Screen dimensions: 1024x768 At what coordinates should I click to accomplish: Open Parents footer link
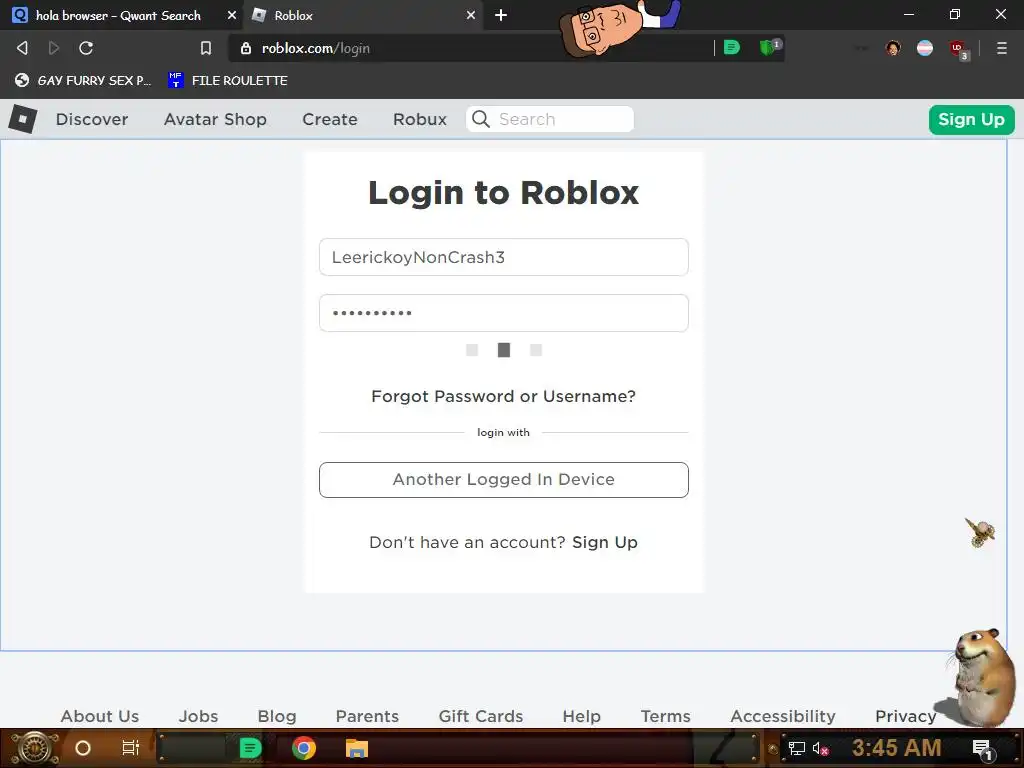(x=367, y=716)
